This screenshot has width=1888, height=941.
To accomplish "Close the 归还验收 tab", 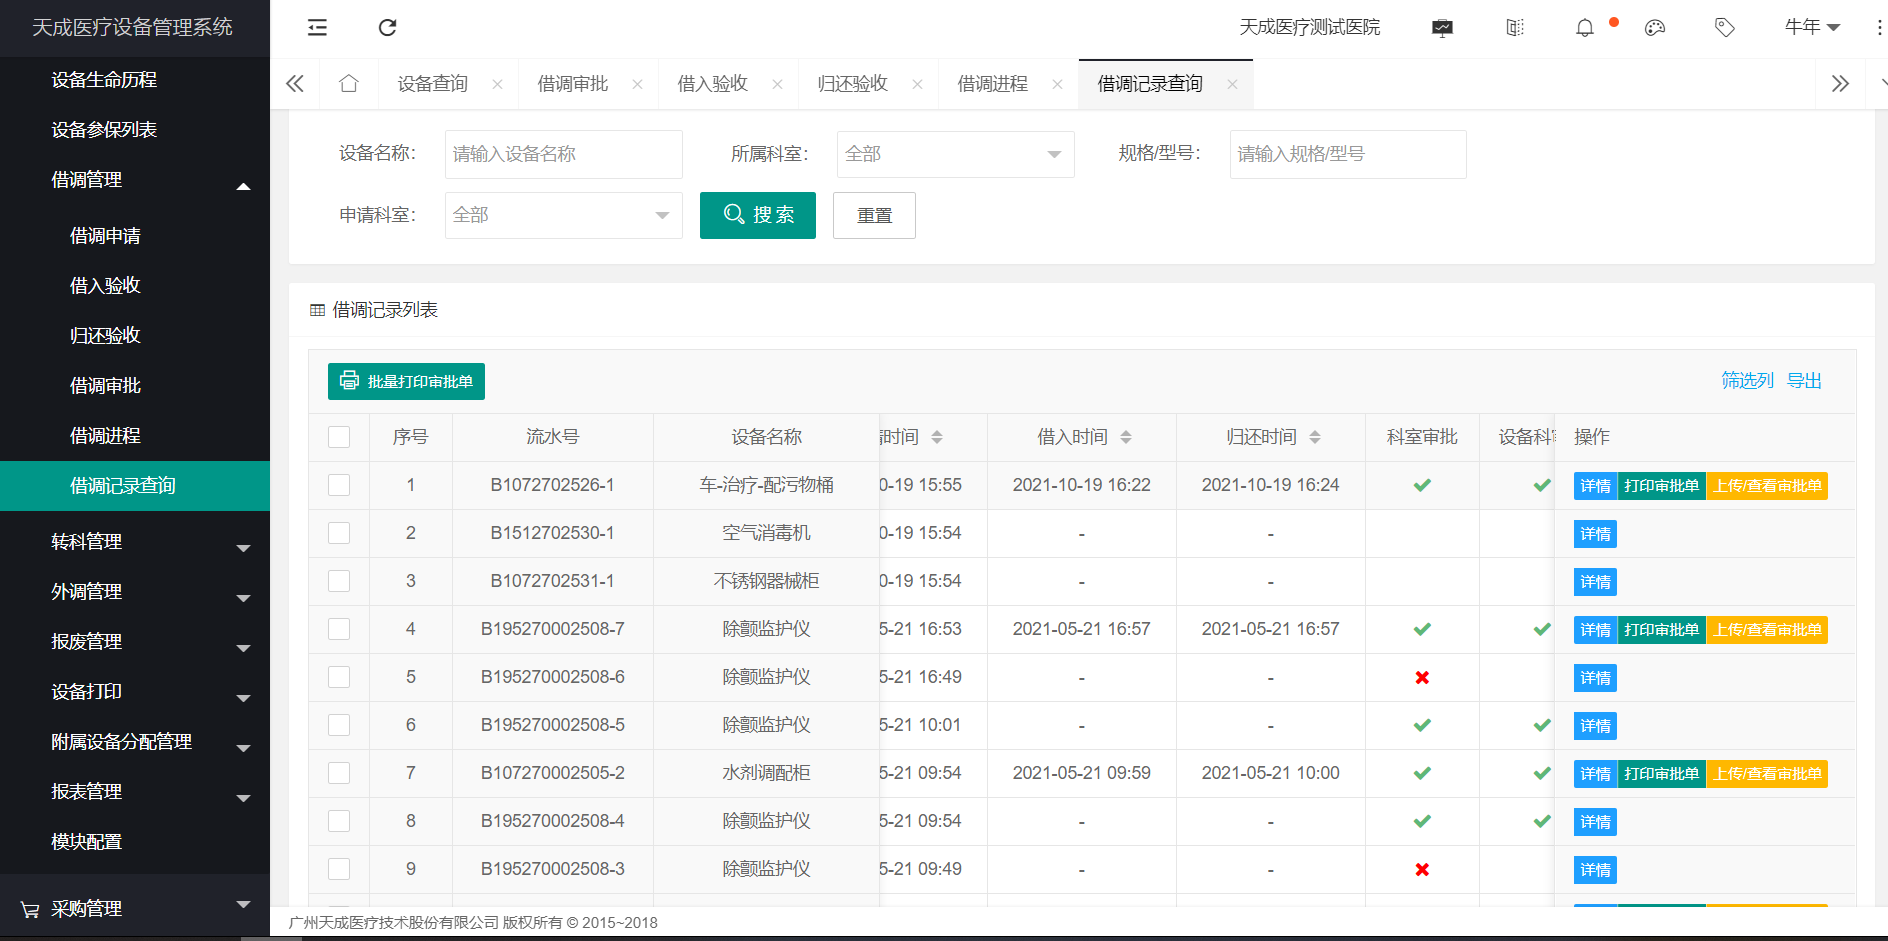I will click(917, 85).
